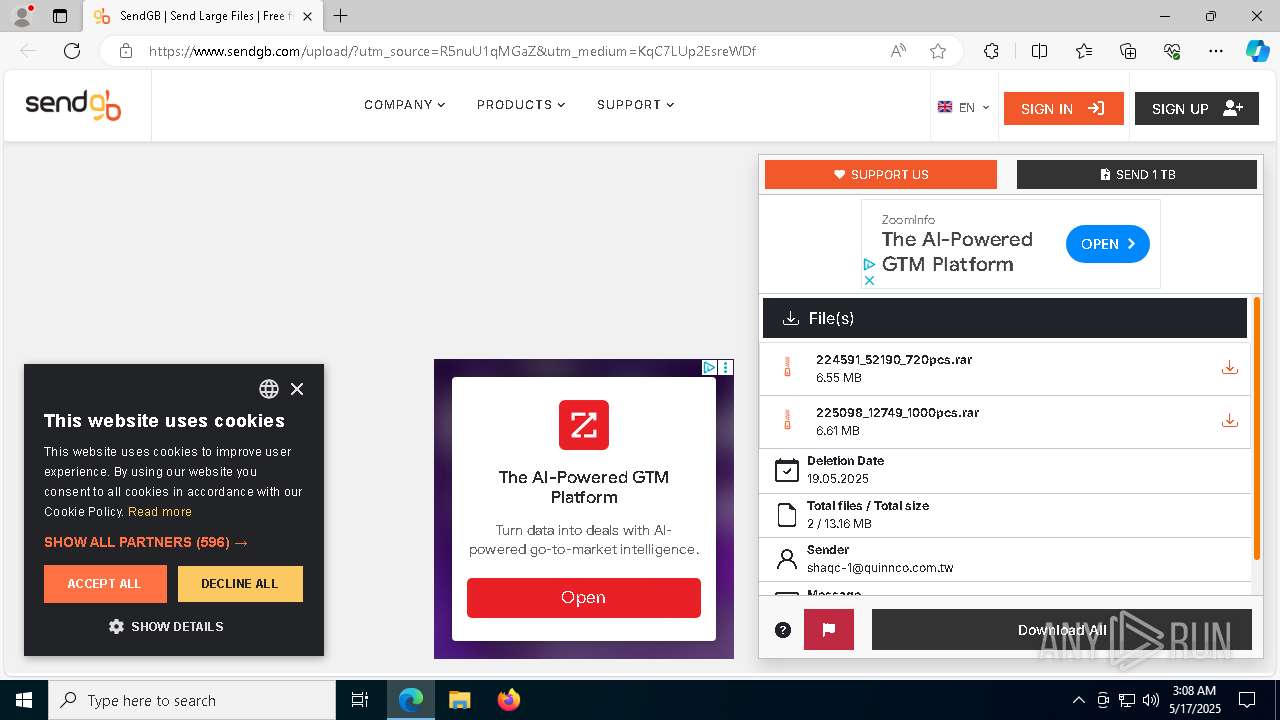Select file name 225098_12749_1000pcs.rar
Screen dimensions: 1280x720
(x=897, y=413)
